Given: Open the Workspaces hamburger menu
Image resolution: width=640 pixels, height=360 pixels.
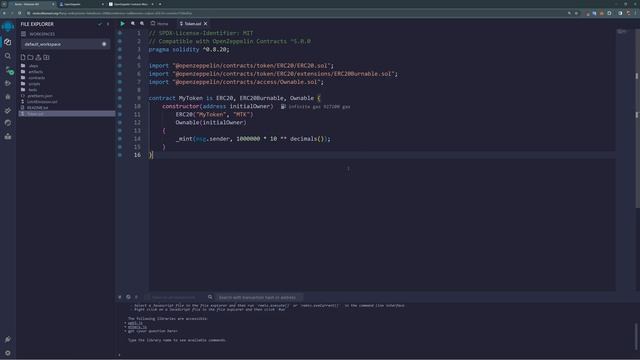Looking at the screenshot, I should click(x=23, y=34).
